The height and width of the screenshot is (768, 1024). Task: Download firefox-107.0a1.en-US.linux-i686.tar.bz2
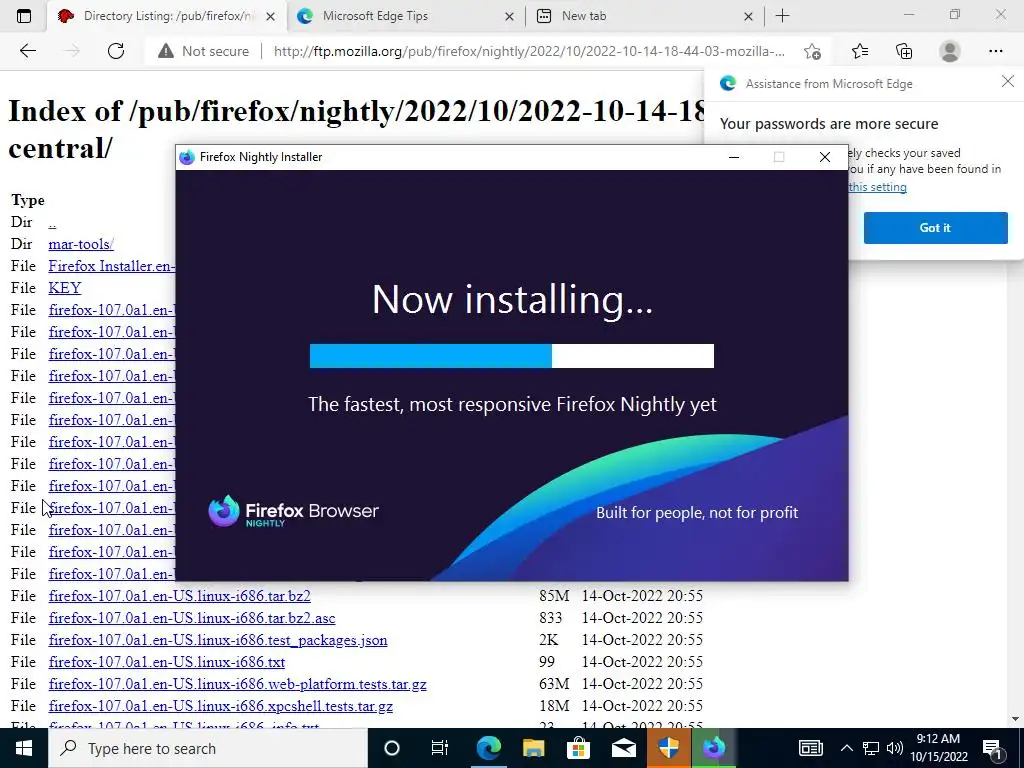point(180,596)
